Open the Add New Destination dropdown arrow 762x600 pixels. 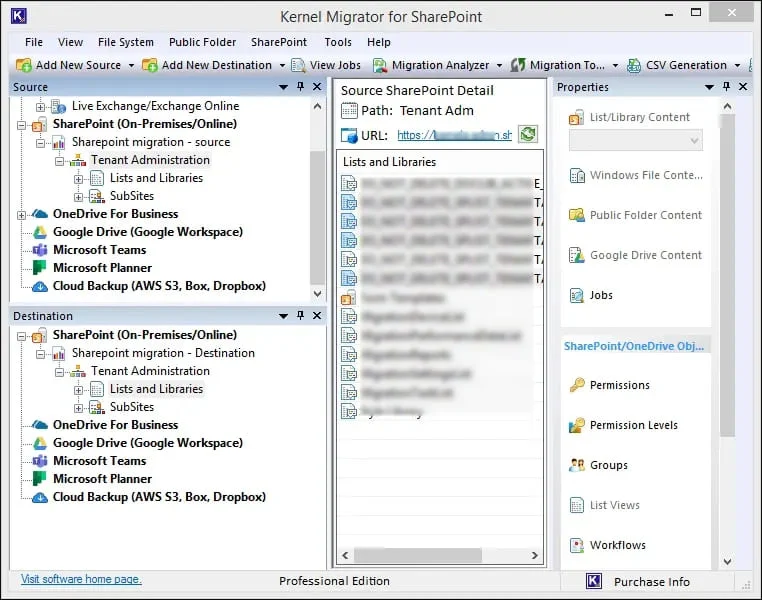[282, 66]
